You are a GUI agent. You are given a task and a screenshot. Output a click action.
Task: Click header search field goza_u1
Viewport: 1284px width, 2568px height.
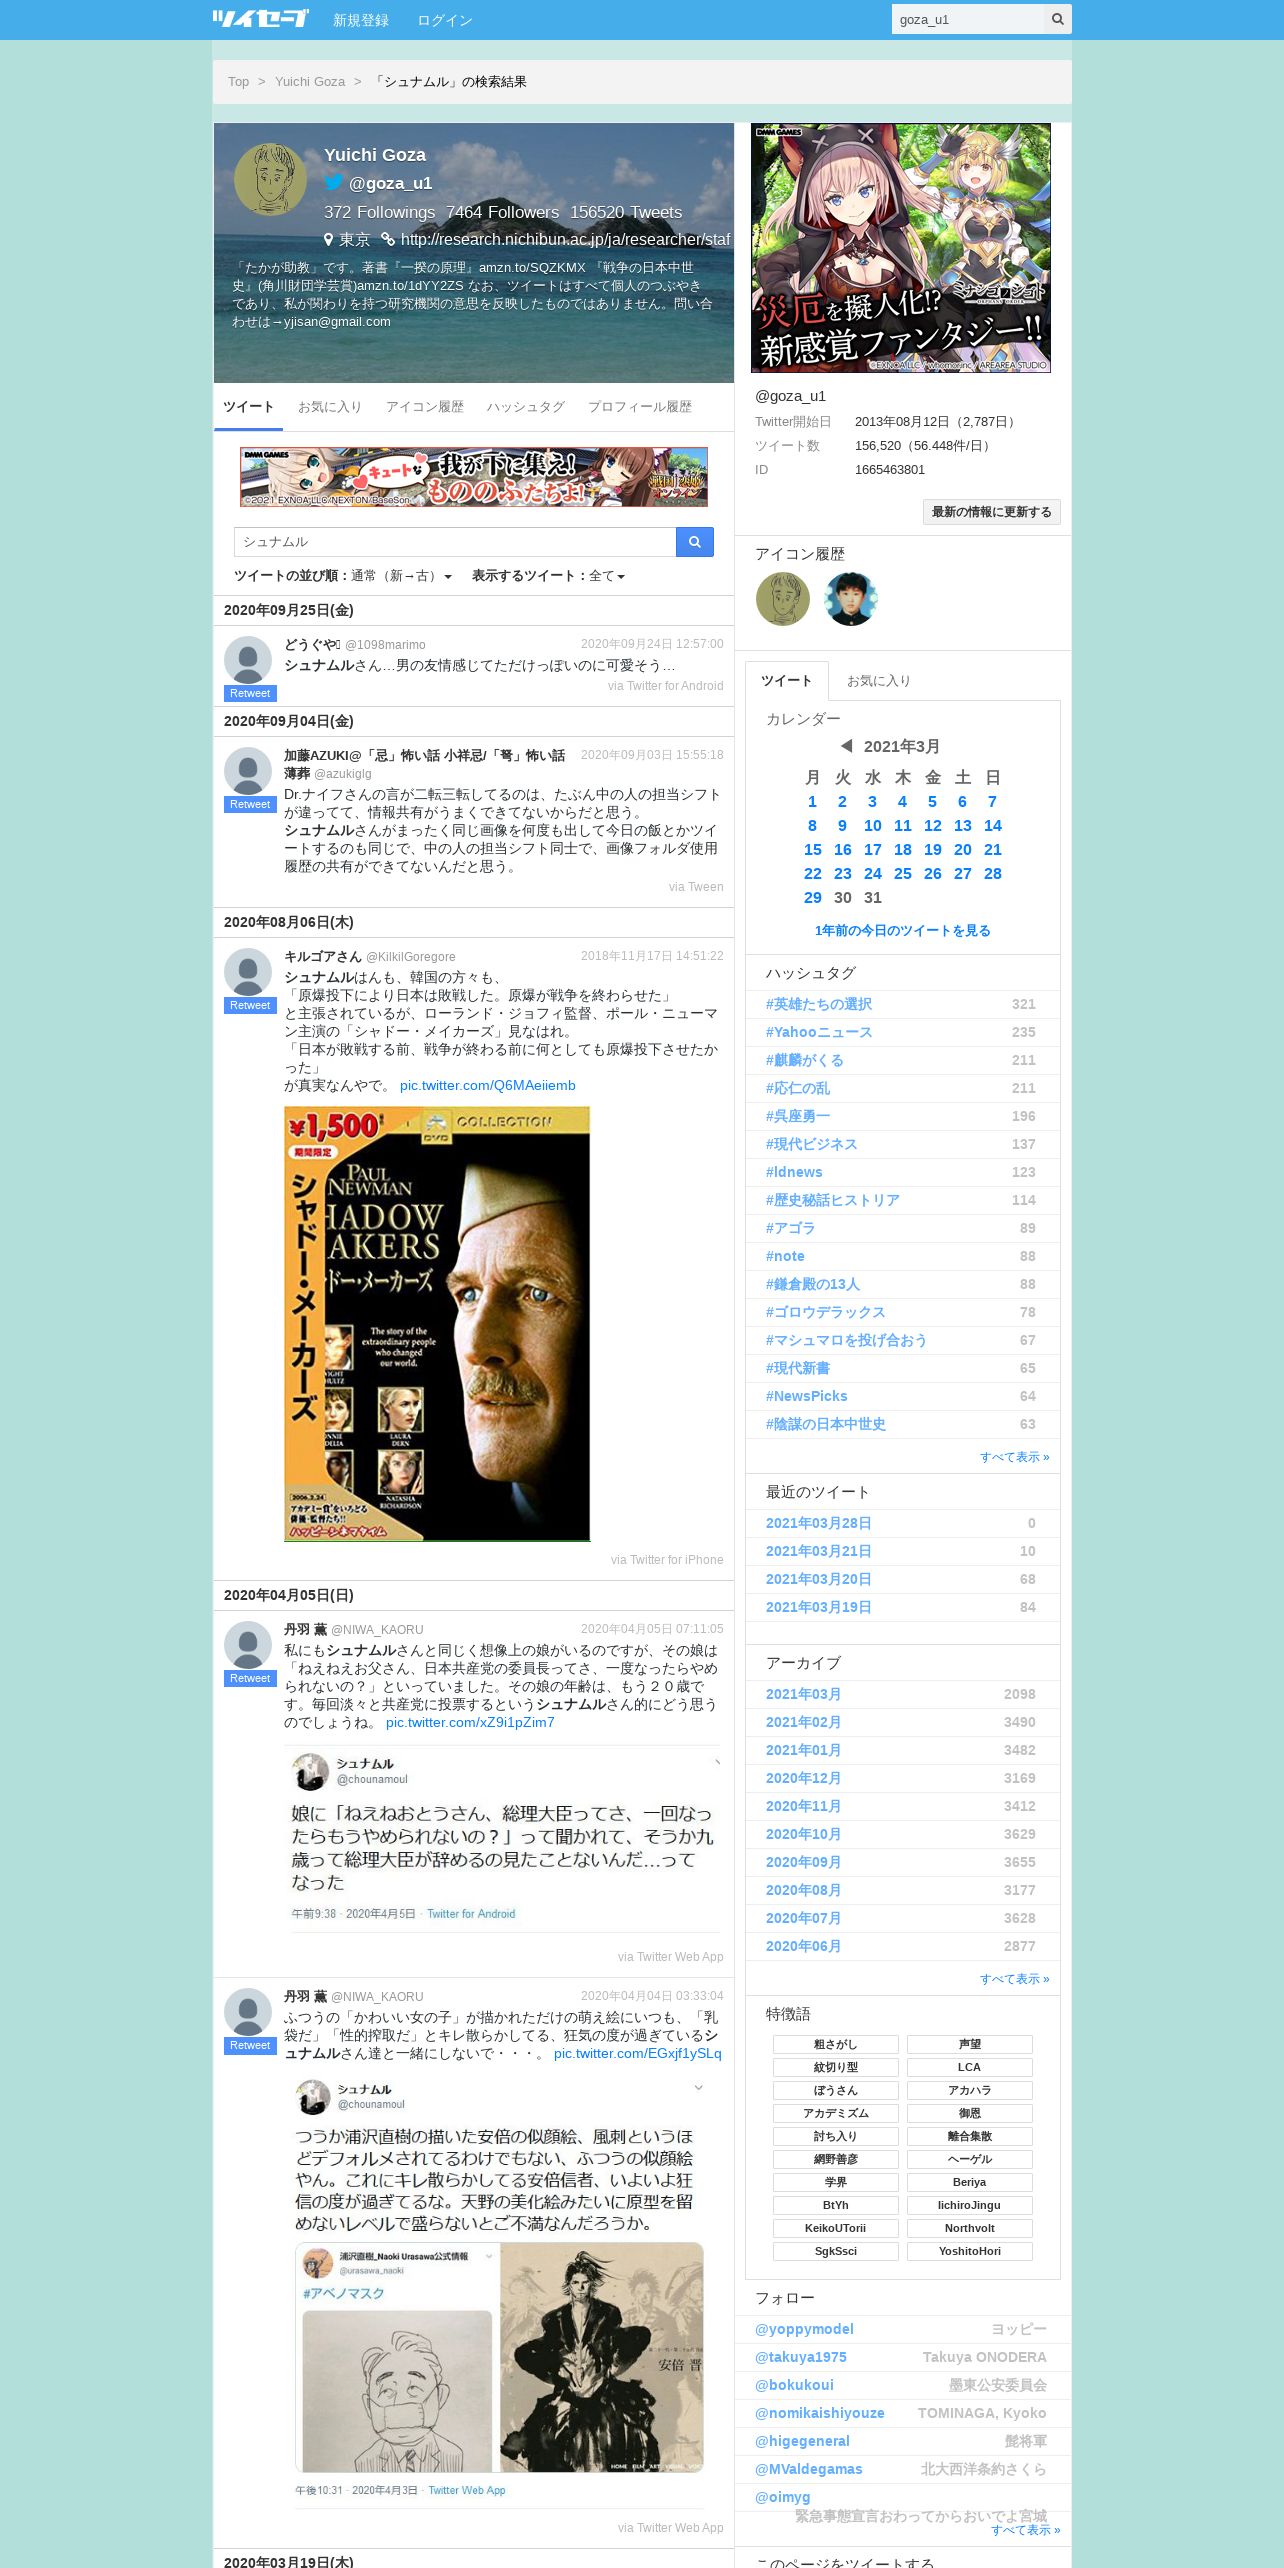pos(967,19)
